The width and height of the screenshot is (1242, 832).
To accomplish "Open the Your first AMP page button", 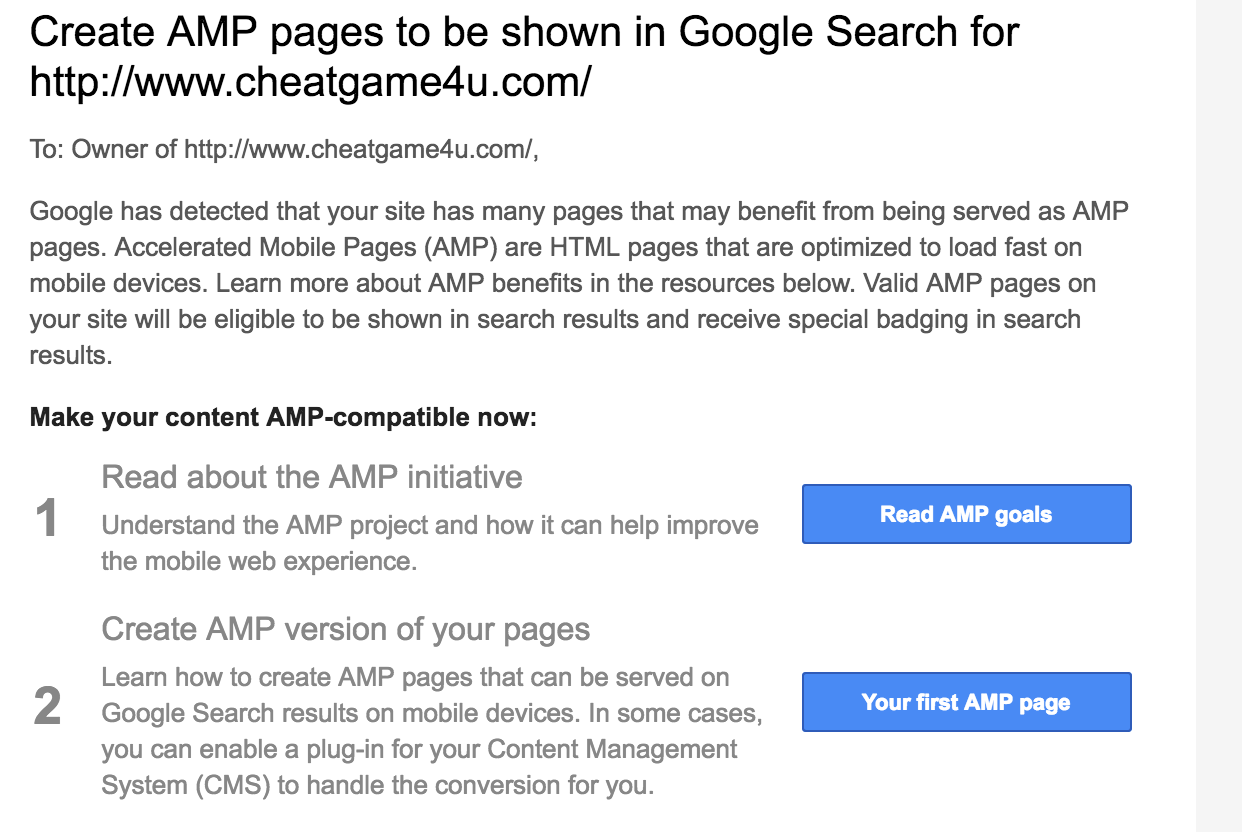I will pyautogui.click(x=966, y=702).
